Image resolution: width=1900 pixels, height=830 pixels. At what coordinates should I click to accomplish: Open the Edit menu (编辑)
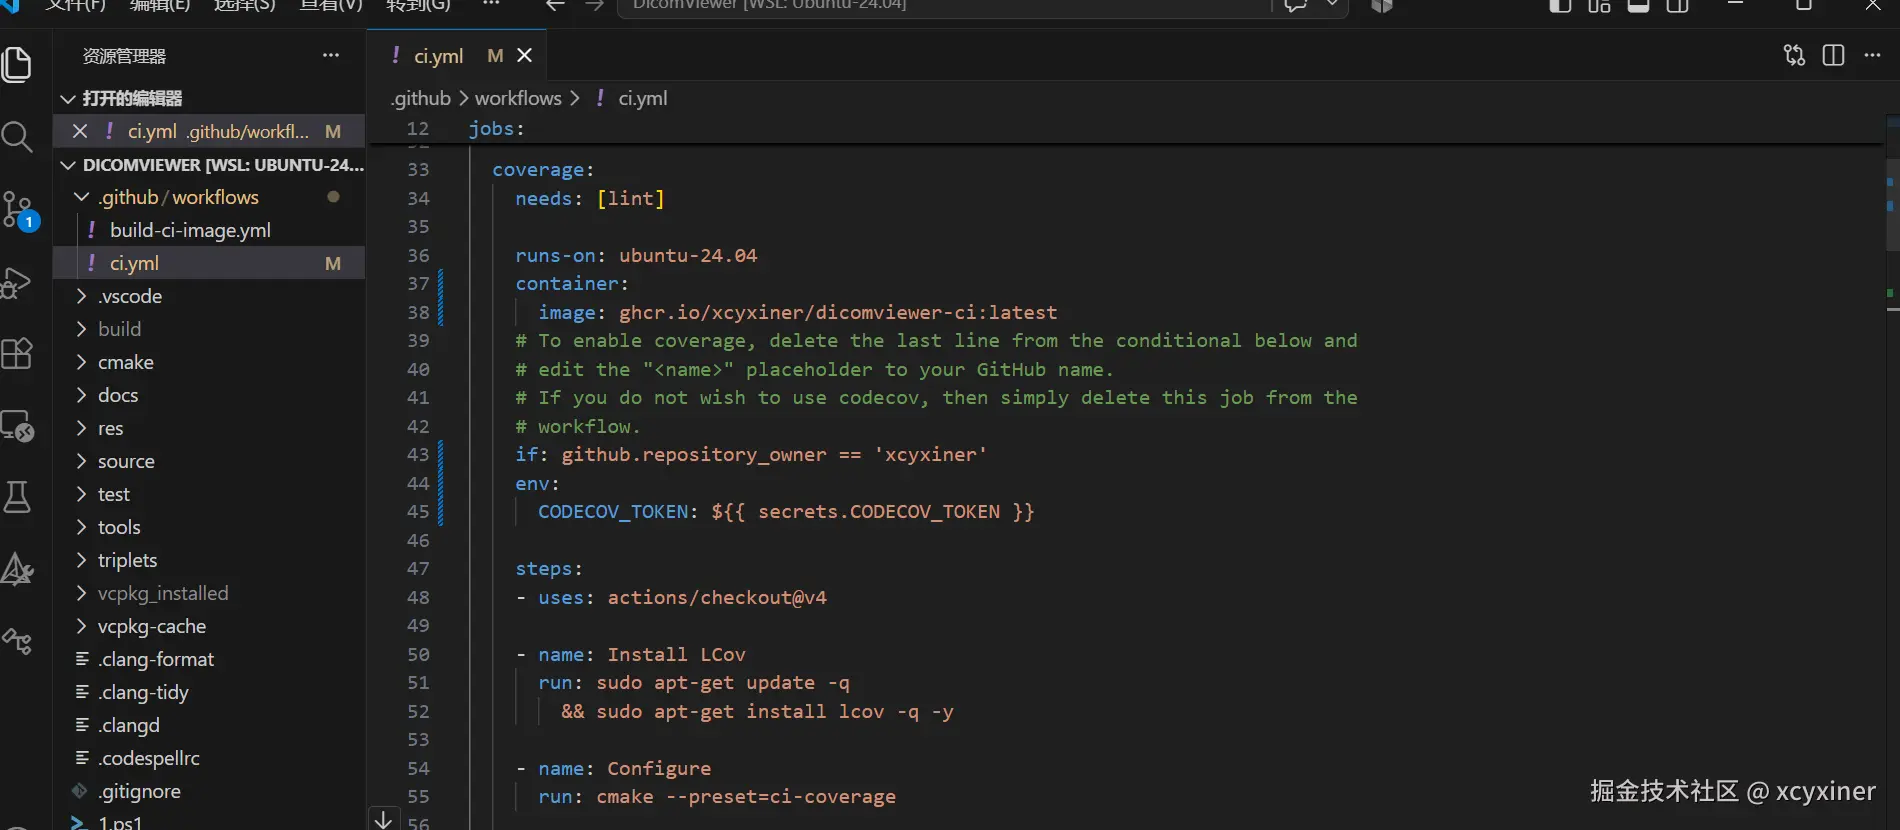click(159, 5)
